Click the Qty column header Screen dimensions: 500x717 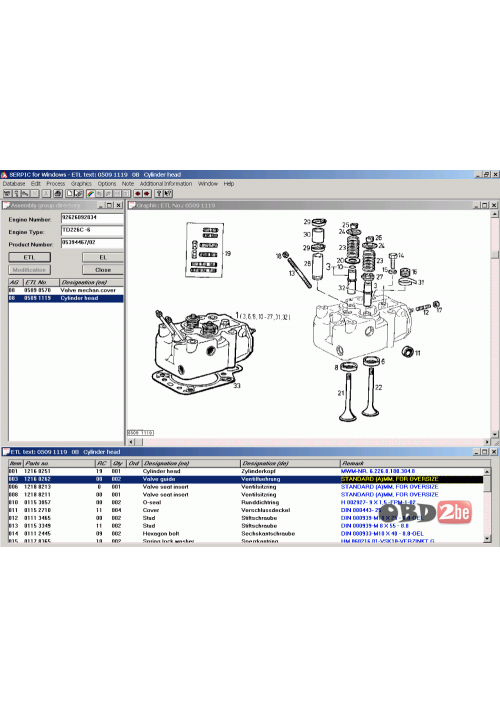118,463
